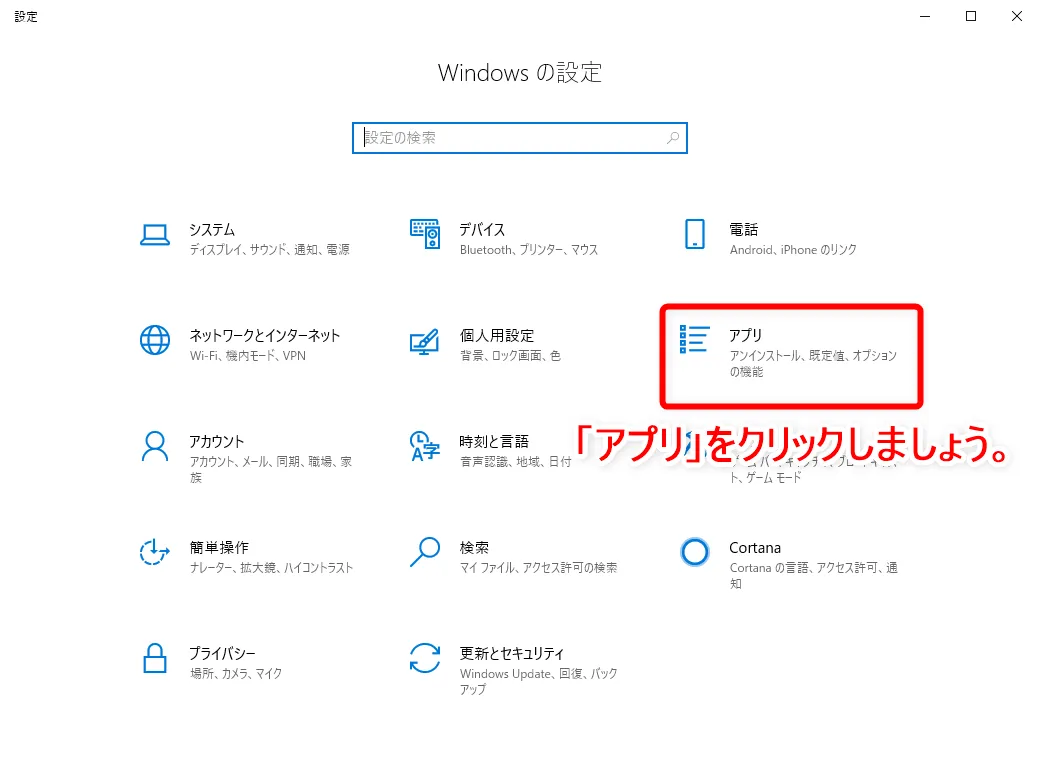Viewport: 1040px width, 764px height.
Task: Select the 電話 title text
Action: pyautogui.click(x=744, y=229)
